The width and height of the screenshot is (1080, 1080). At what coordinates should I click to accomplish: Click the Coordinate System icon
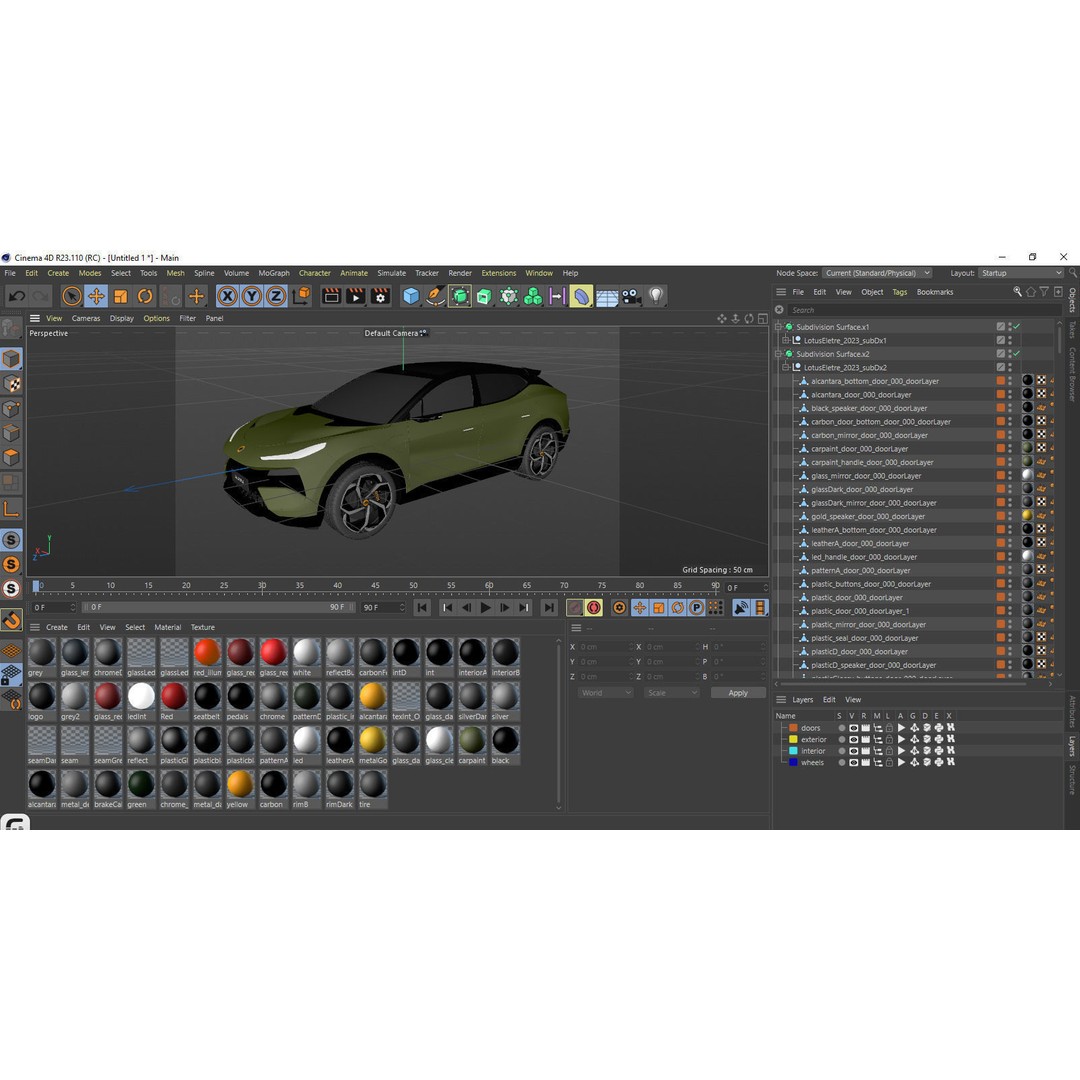click(x=301, y=296)
